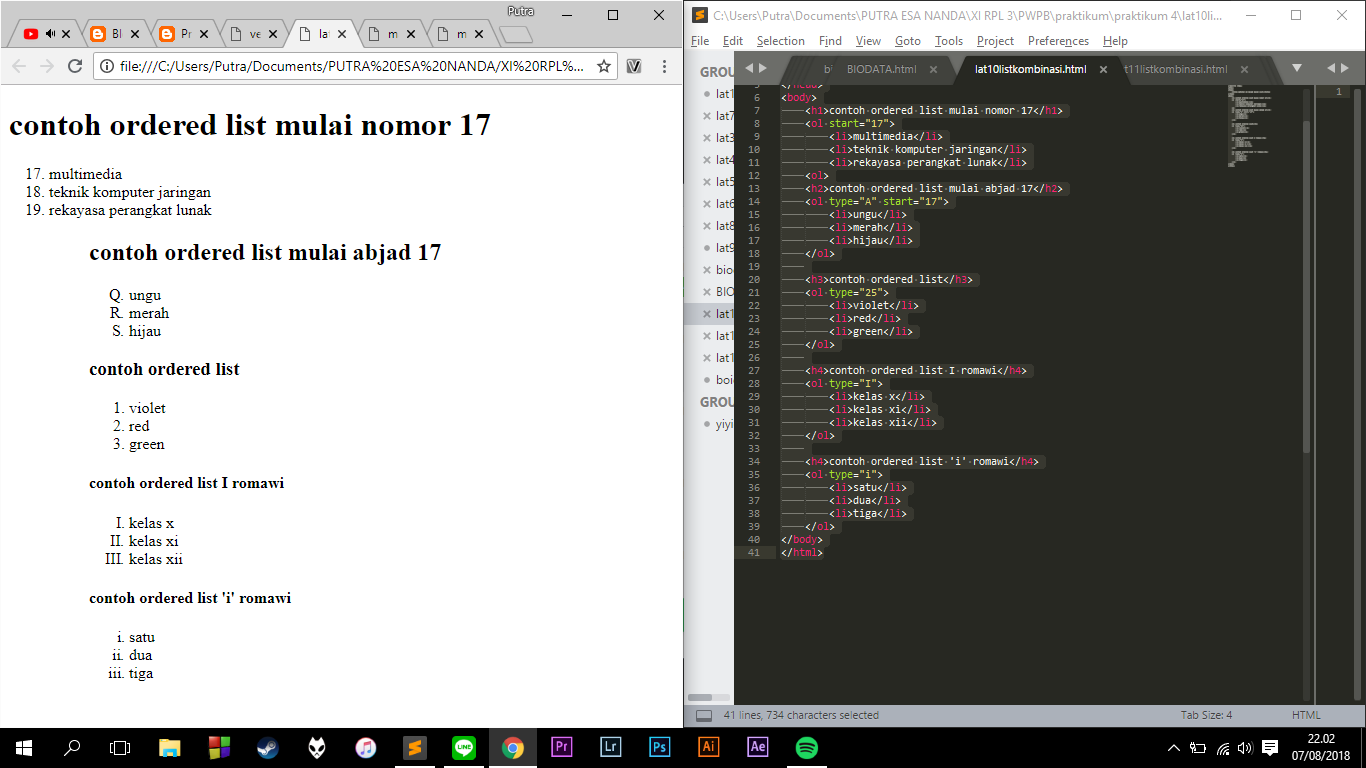View site information icon in address bar

point(107,66)
